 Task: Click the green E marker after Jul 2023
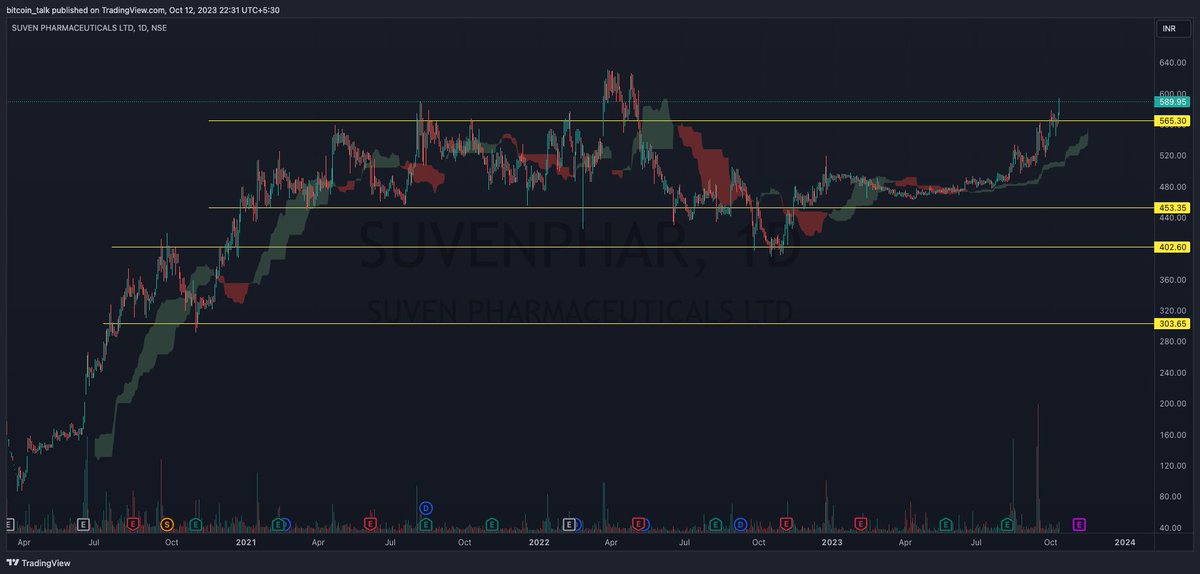coord(1006,524)
